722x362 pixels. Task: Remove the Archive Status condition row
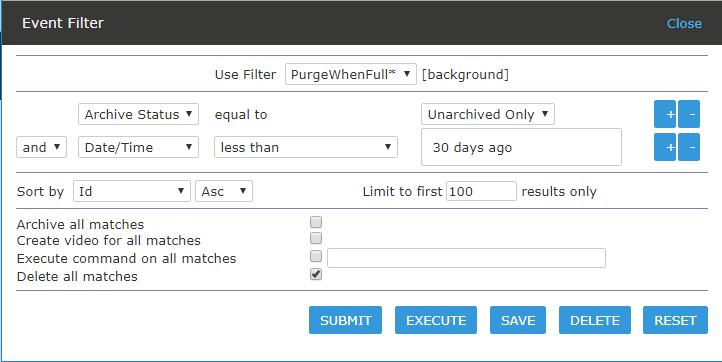[689, 114]
